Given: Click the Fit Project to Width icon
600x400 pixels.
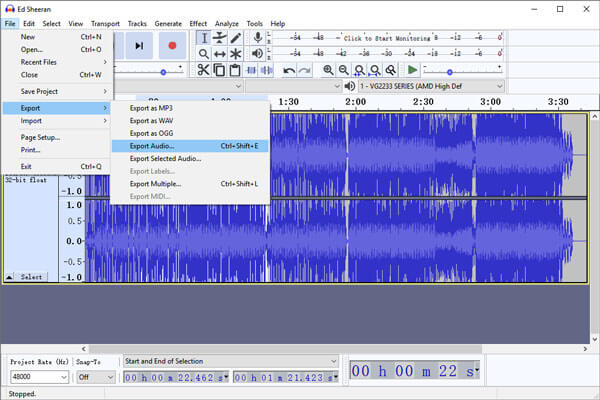Looking at the screenshot, I should (x=375, y=70).
